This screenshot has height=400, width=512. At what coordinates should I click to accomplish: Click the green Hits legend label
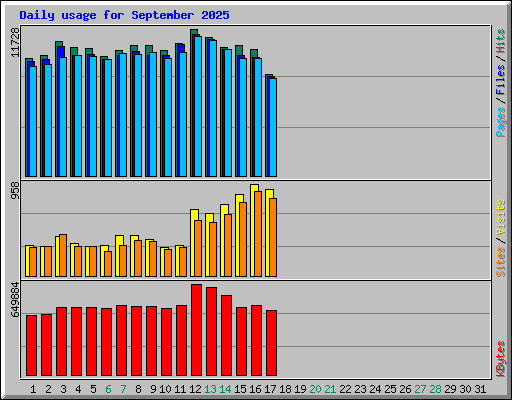pos(500,41)
